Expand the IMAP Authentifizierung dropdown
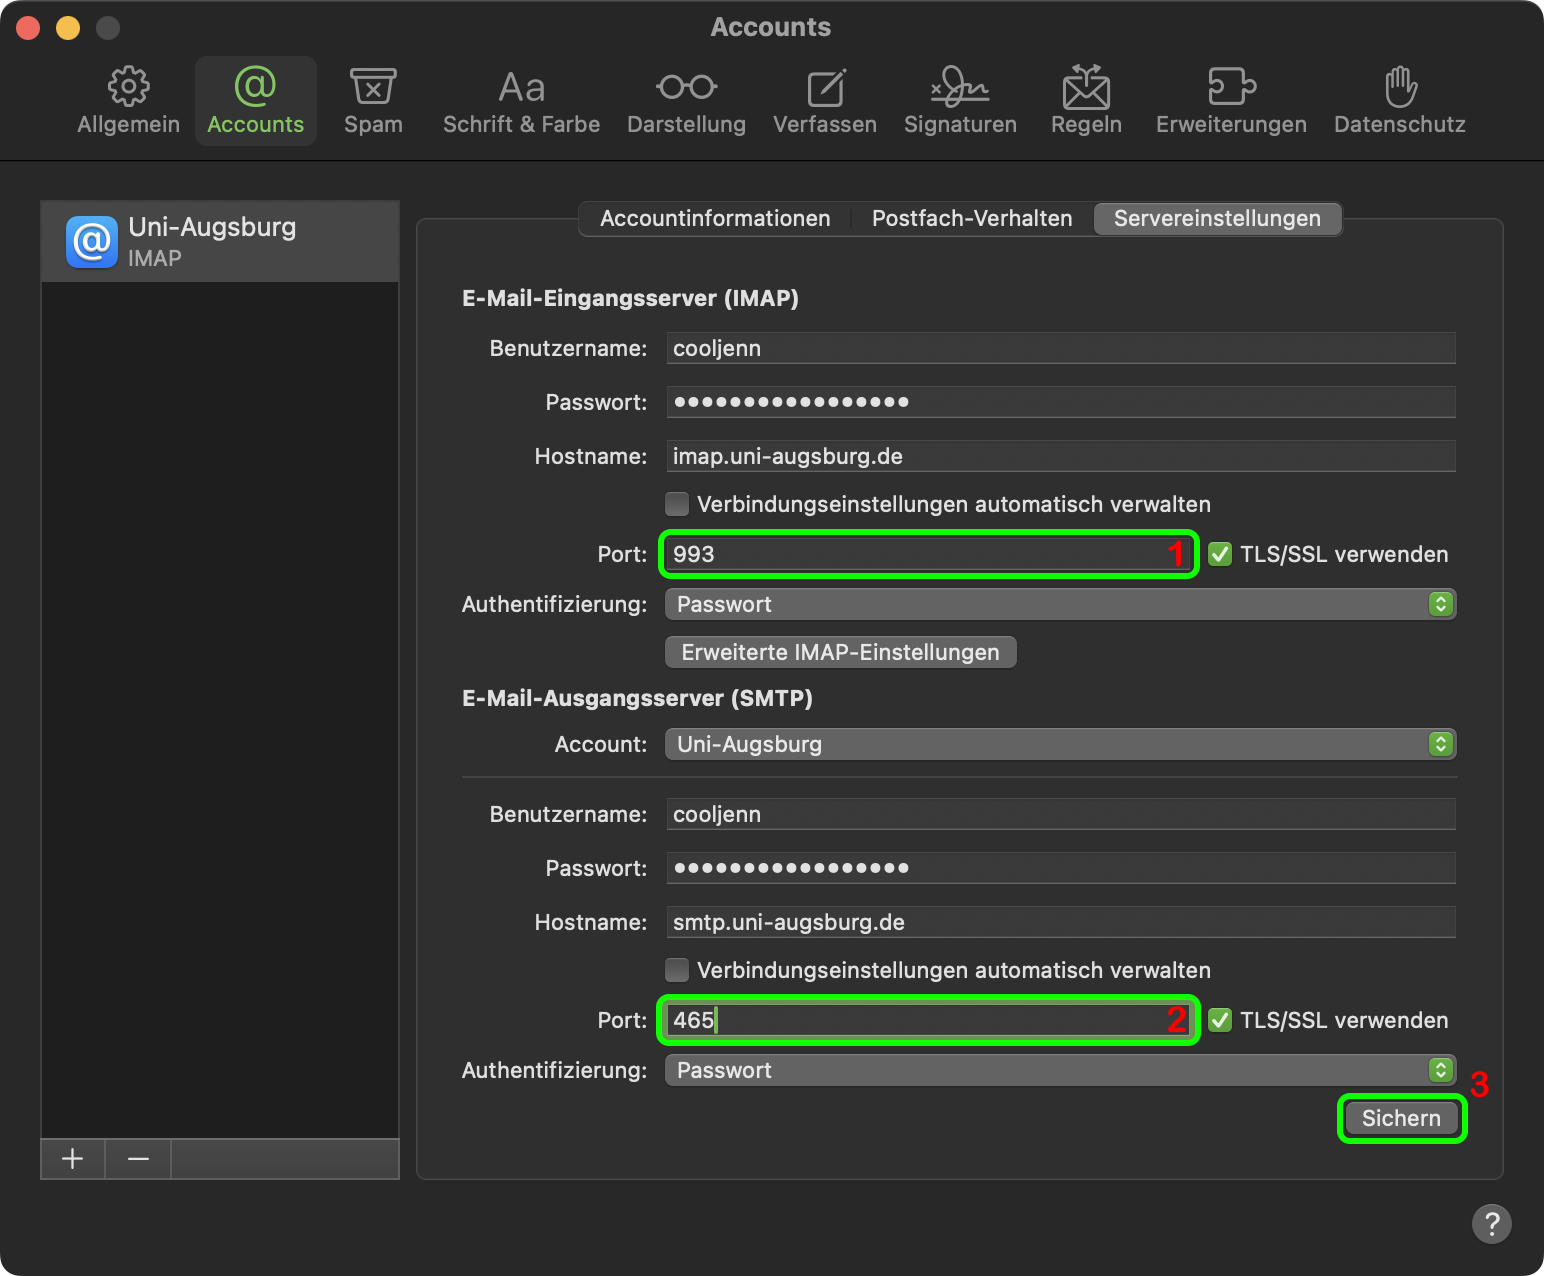 pyautogui.click(x=1060, y=604)
